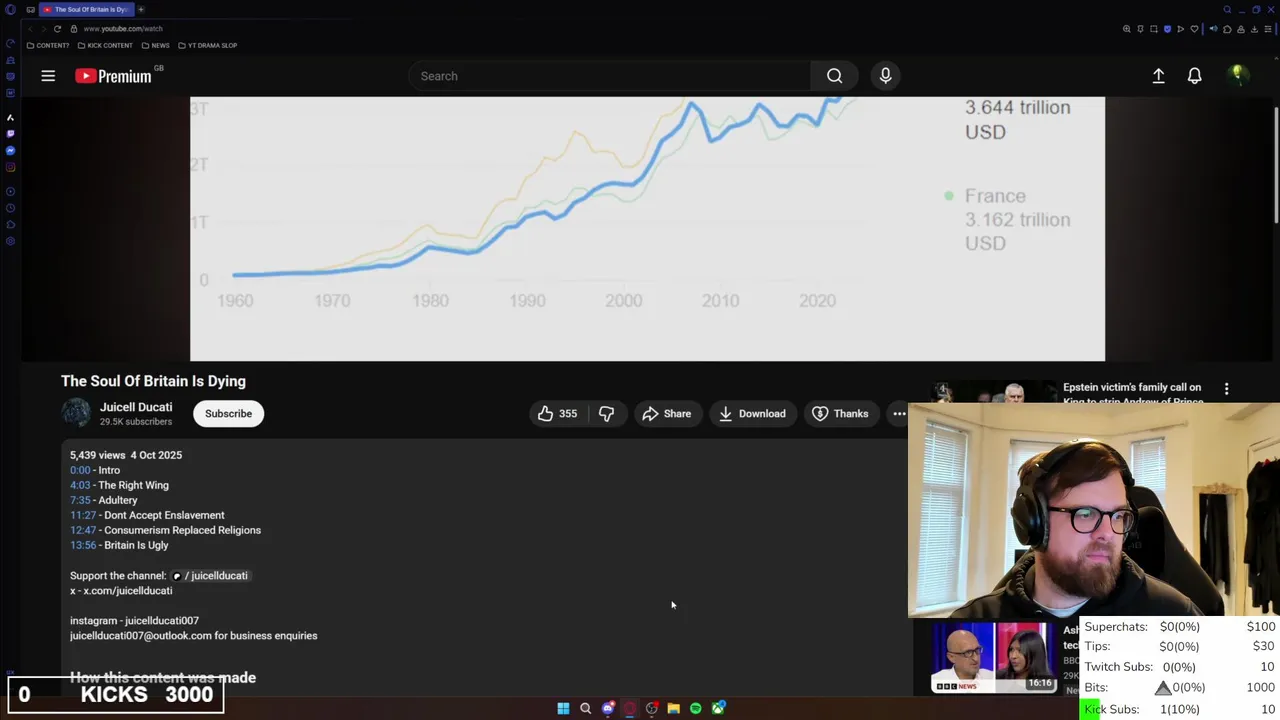Open the browser downloads icon
Screen dimensions: 1280x720
click(1254, 29)
